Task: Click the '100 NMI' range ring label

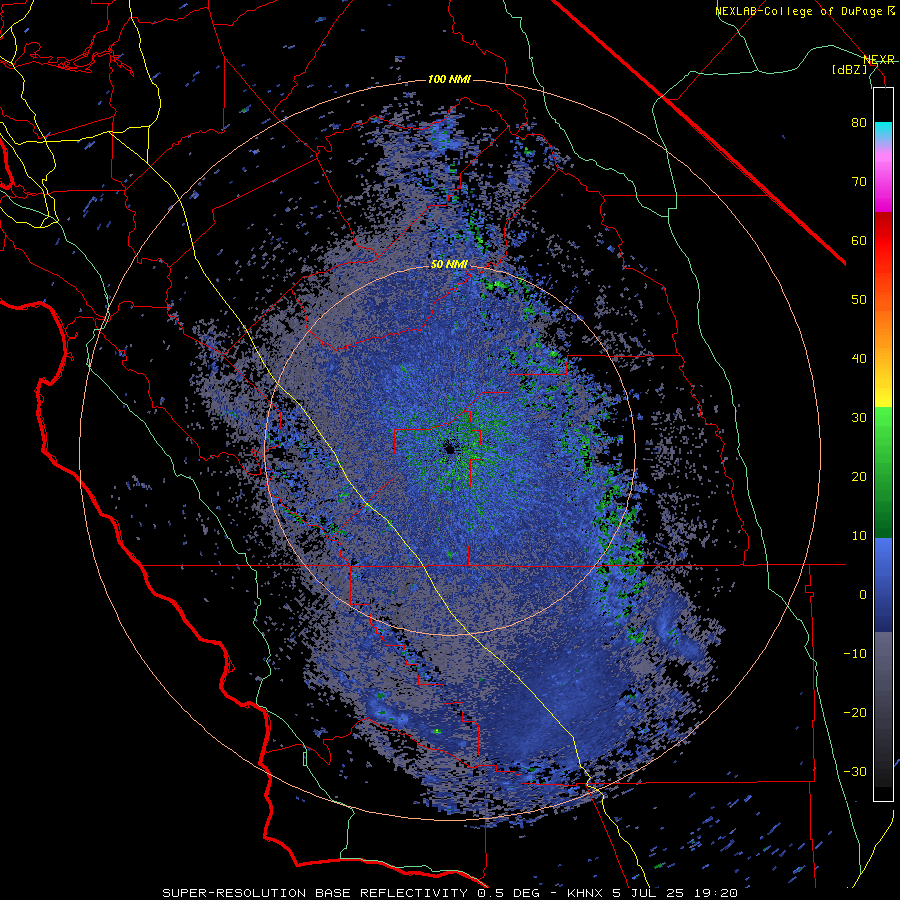Action: [449, 79]
